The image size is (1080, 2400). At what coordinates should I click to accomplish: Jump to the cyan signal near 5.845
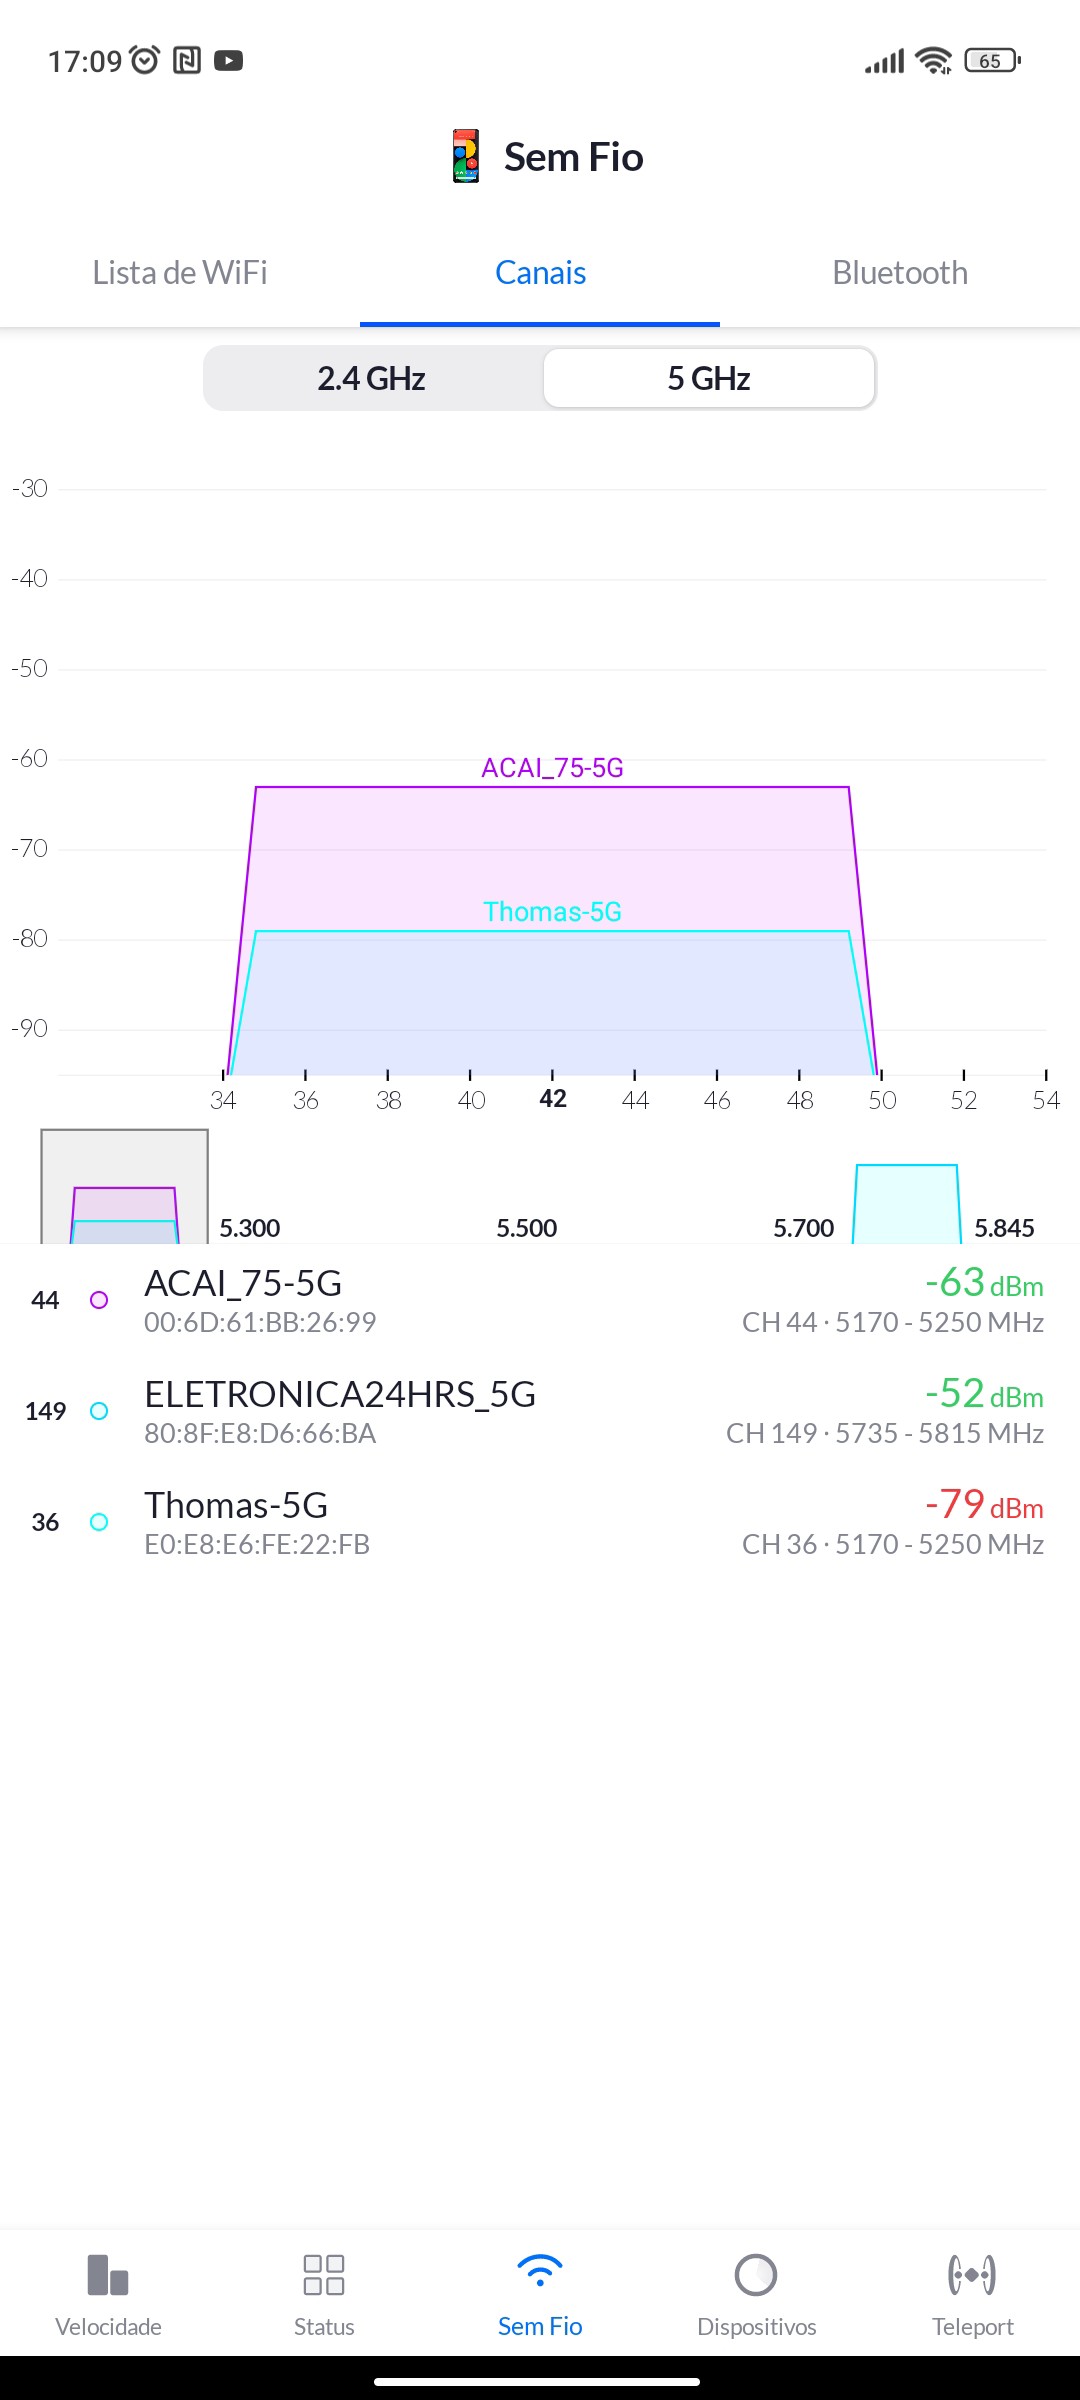[x=907, y=1204]
